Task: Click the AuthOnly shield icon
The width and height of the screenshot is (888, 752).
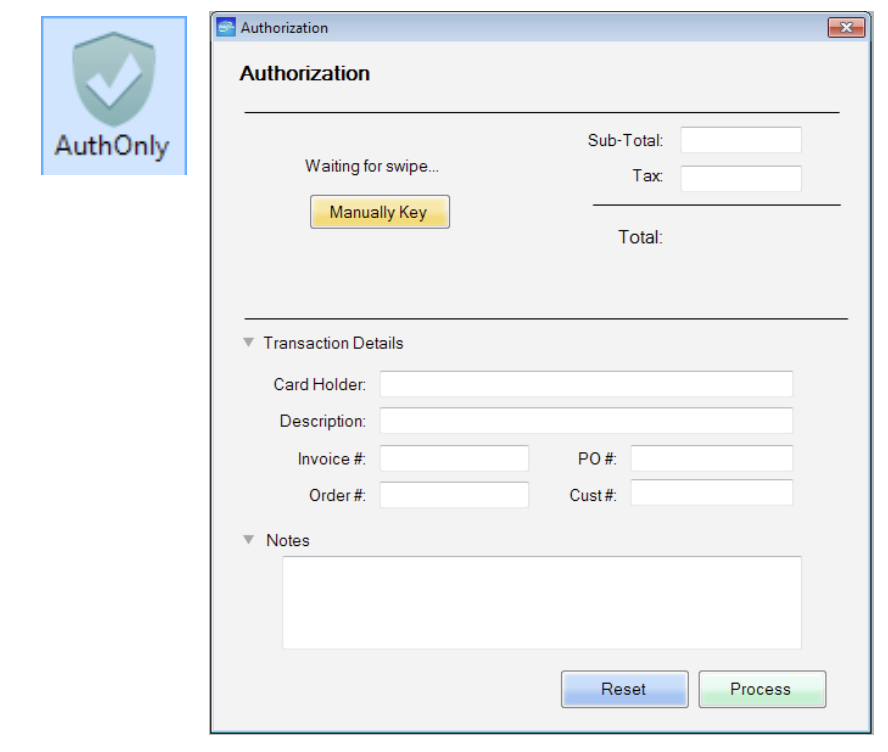Action: pyautogui.click(x=114, y=80)
